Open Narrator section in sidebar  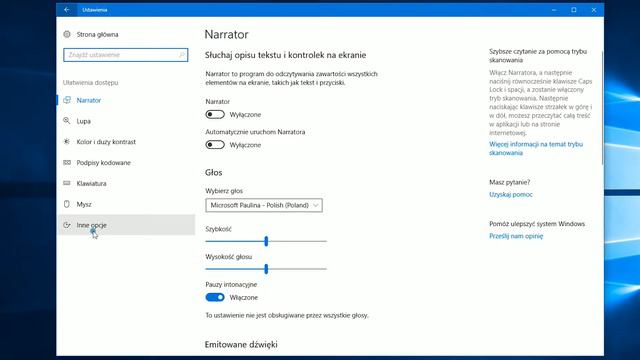coord(127,100)
